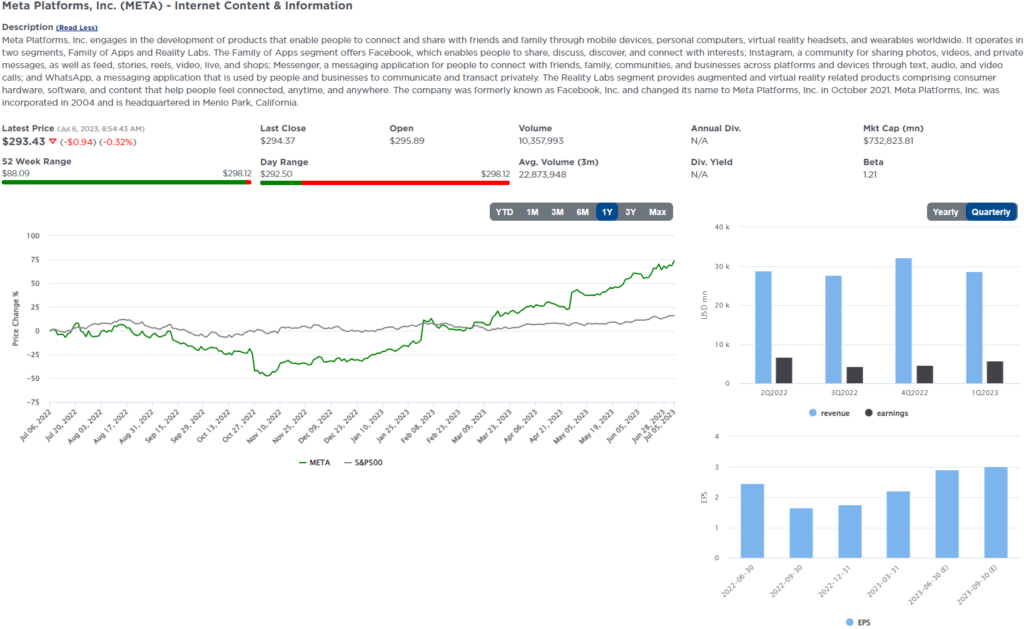The width and height of the screenshot is (1024, 629).
Task: Click the USD mn axis label
Action: click(x=704, y=305)
